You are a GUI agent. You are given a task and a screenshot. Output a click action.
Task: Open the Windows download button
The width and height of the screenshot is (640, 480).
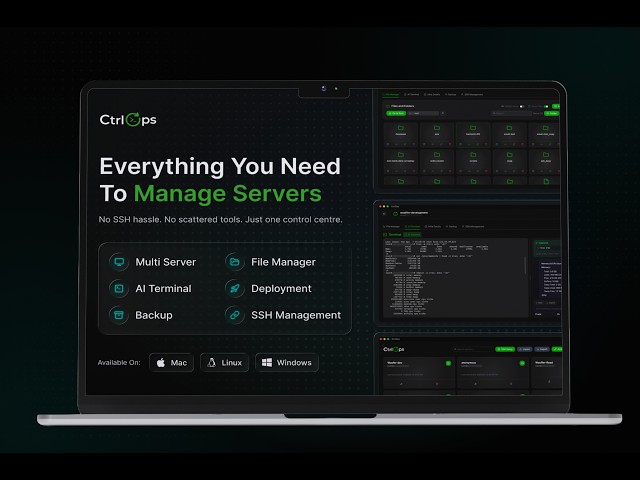coord(287,362)
